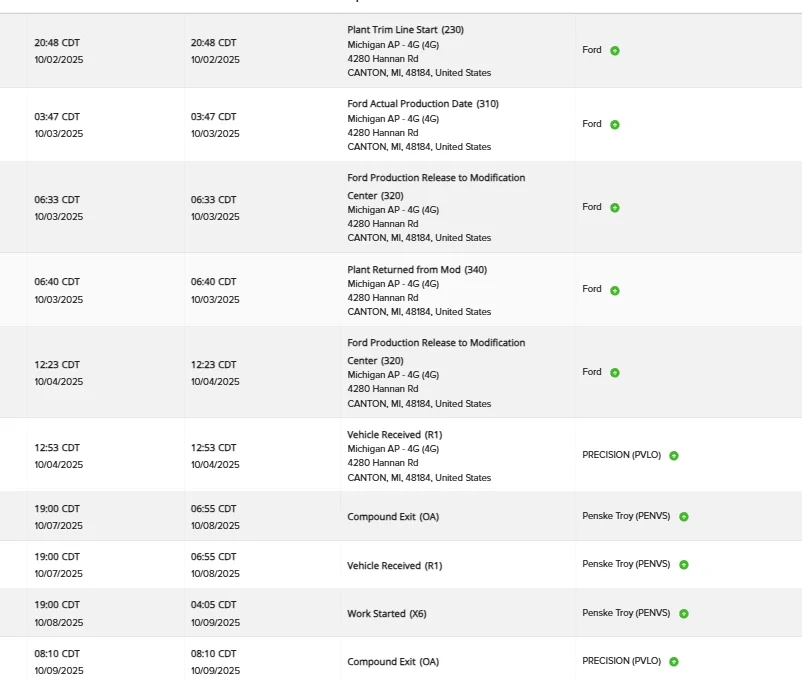The height and width of the screenshot is (681, 802).
Task: Click green icon beside Penske Troy on 10/07 Vehicle Received row
Action: coord(683,565)
